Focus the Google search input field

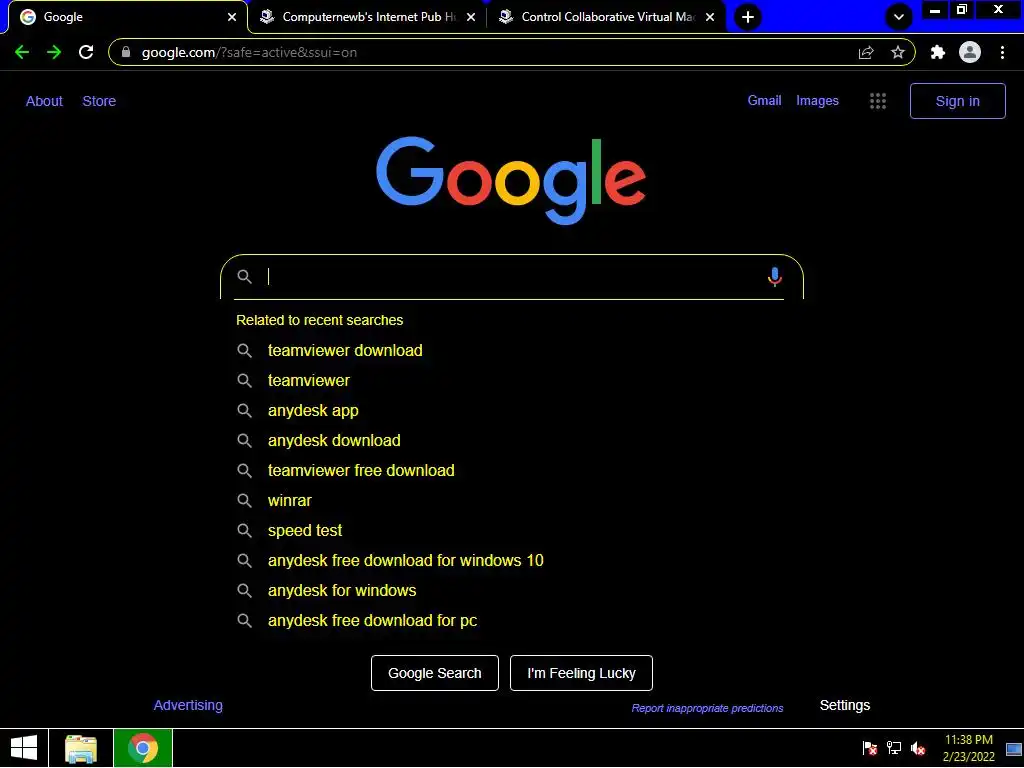tap(512, 277)
